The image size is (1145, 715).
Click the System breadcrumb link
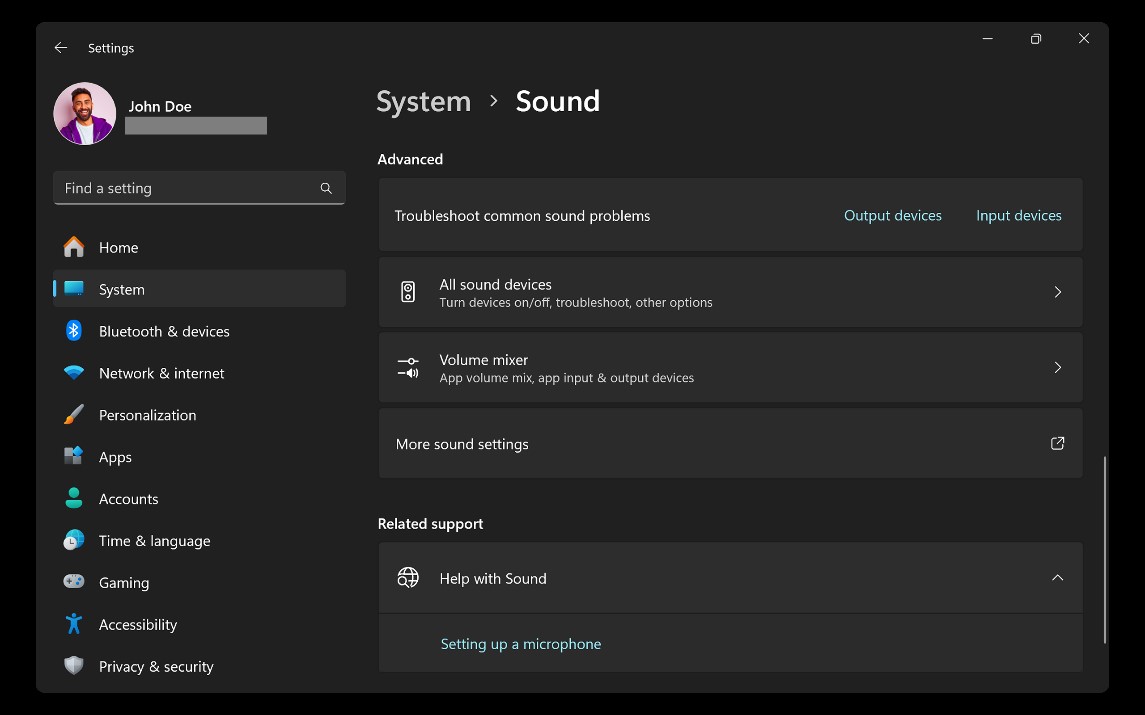pyautogui.click(x=424, y=102)
